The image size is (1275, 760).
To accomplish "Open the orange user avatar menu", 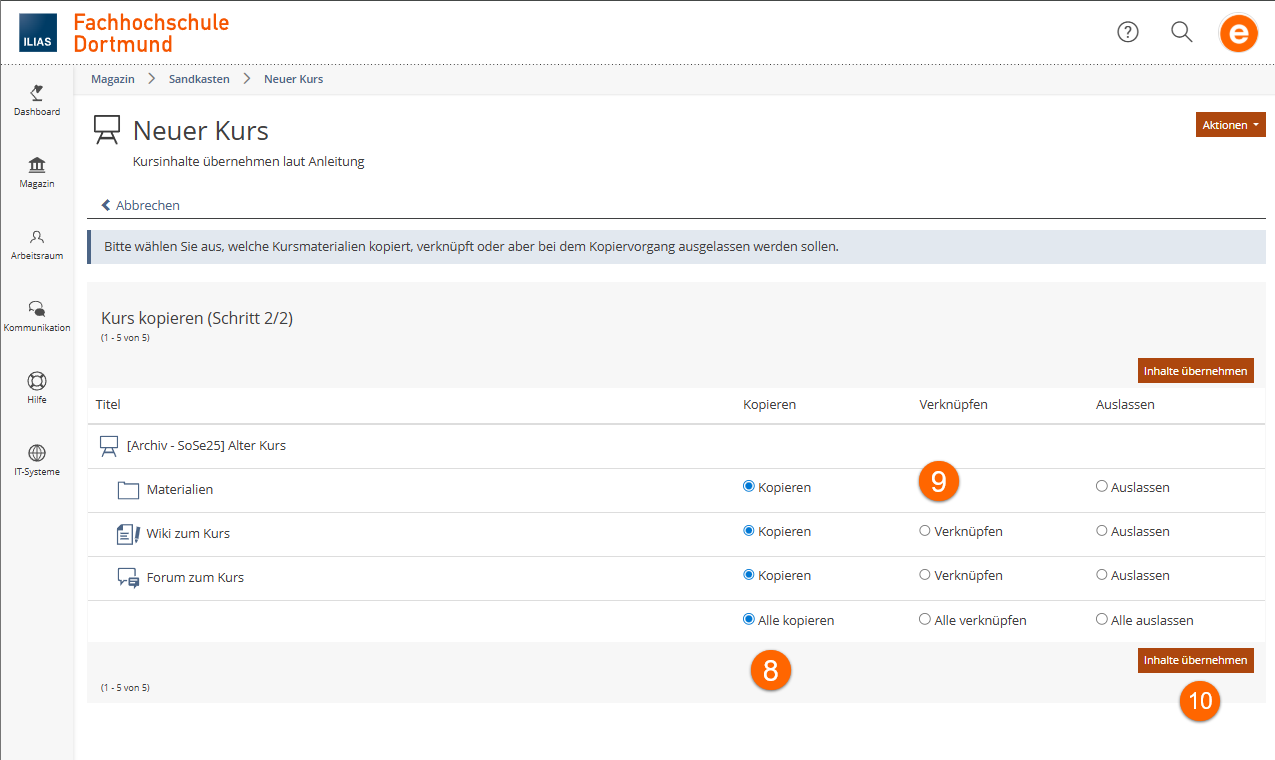I will [1238, 34].
